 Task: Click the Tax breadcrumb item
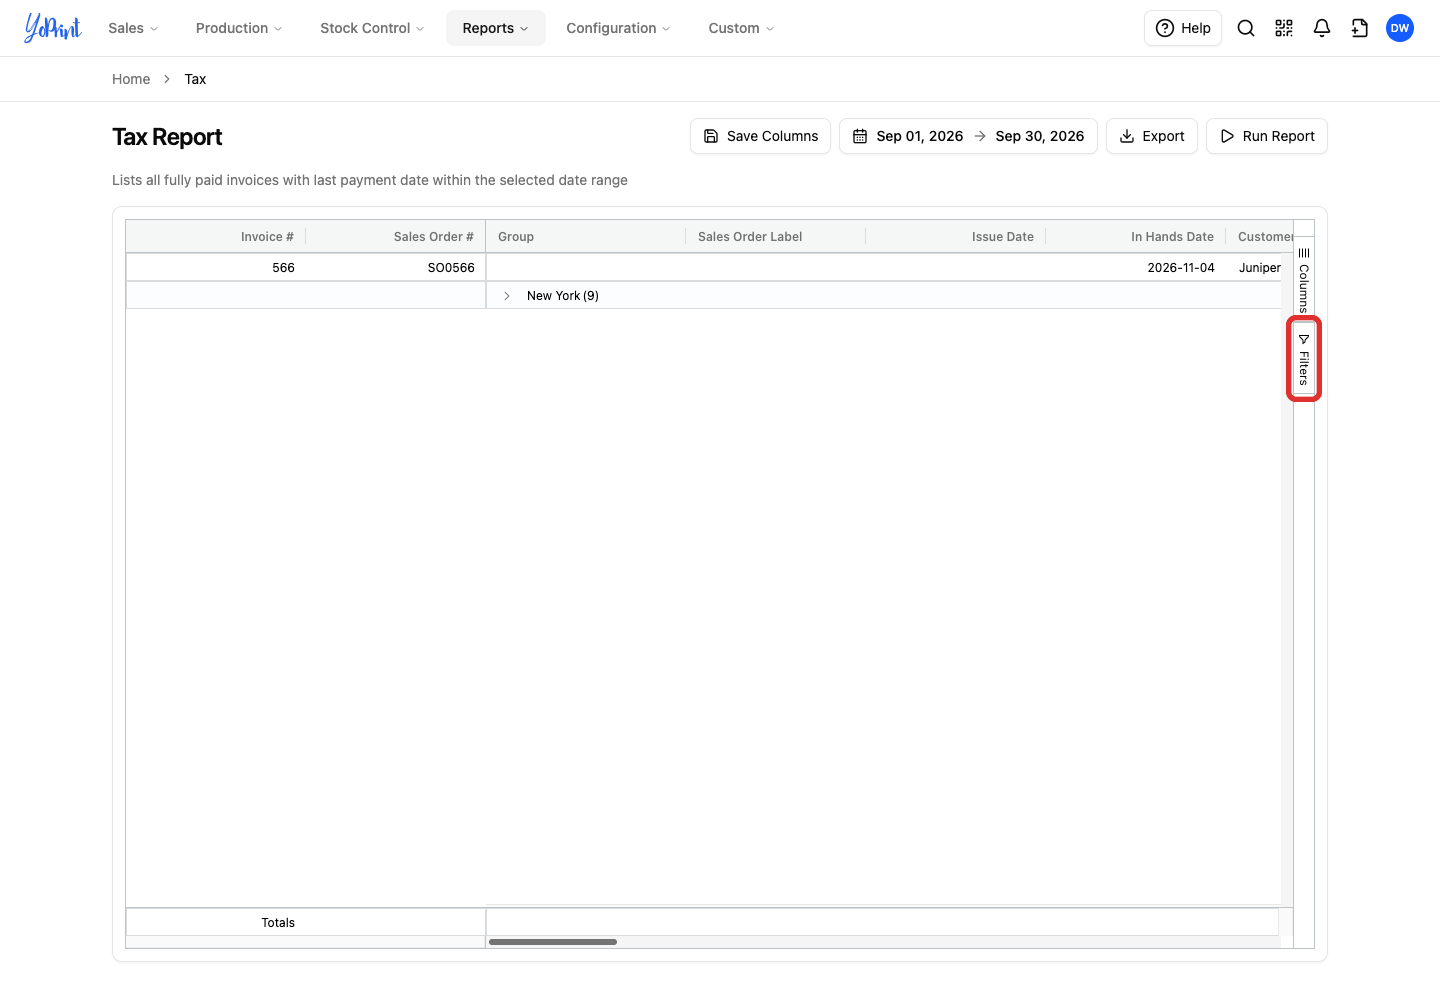coord(195,79)
